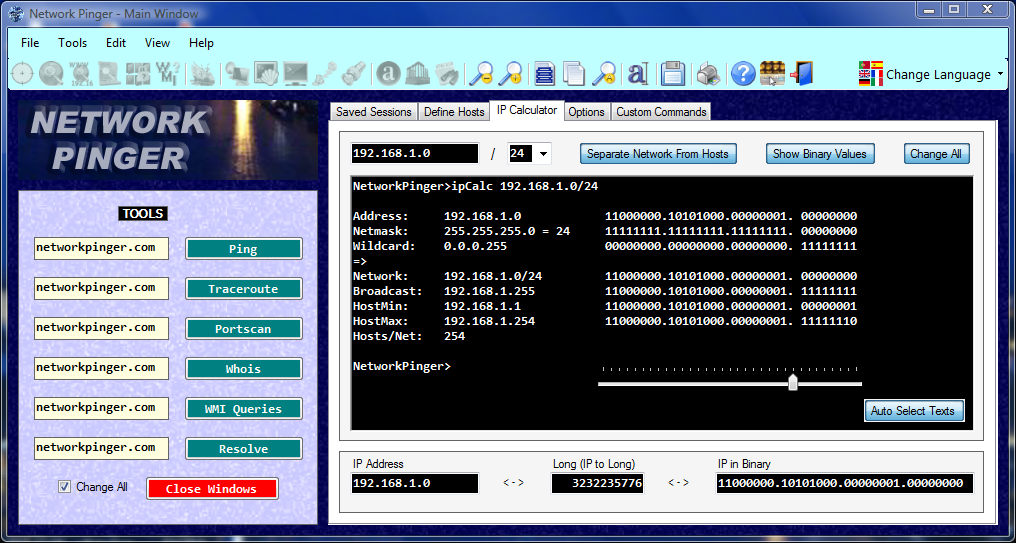Click the network cable plug toolbar icon
Screen dimensions: 1016x543
[325, 73]
